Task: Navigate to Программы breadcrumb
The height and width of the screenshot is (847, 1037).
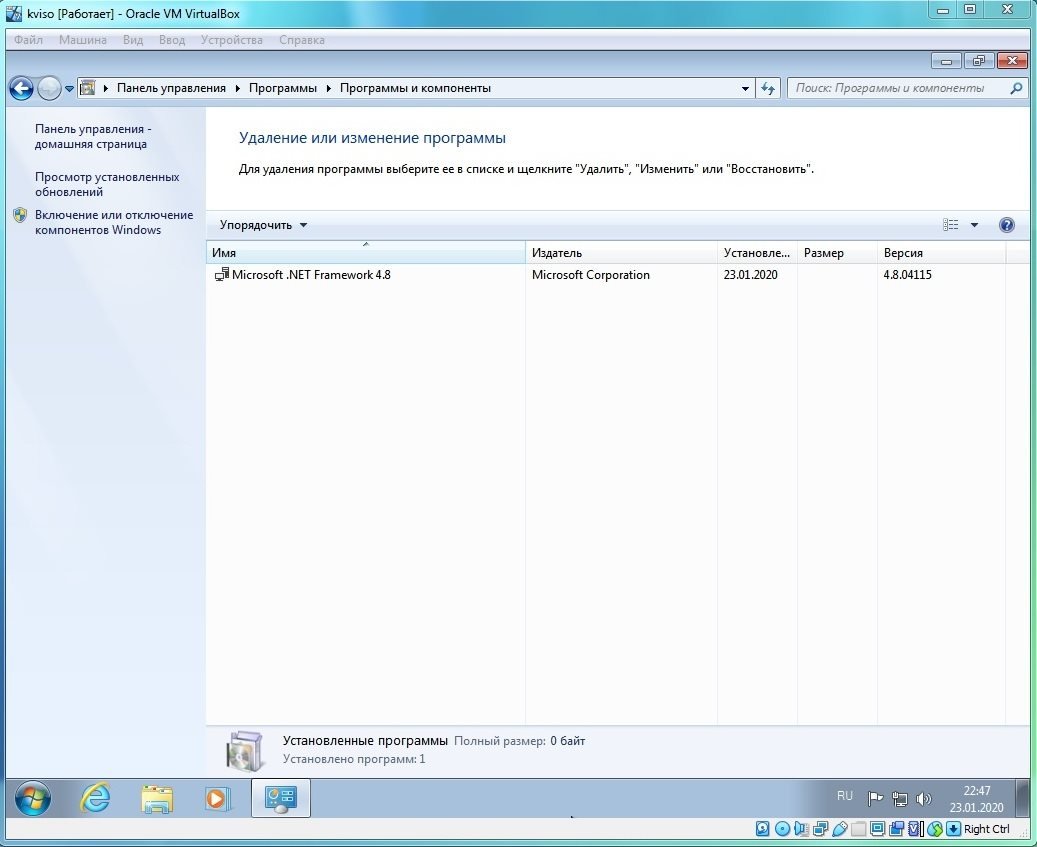Action: 282,88
